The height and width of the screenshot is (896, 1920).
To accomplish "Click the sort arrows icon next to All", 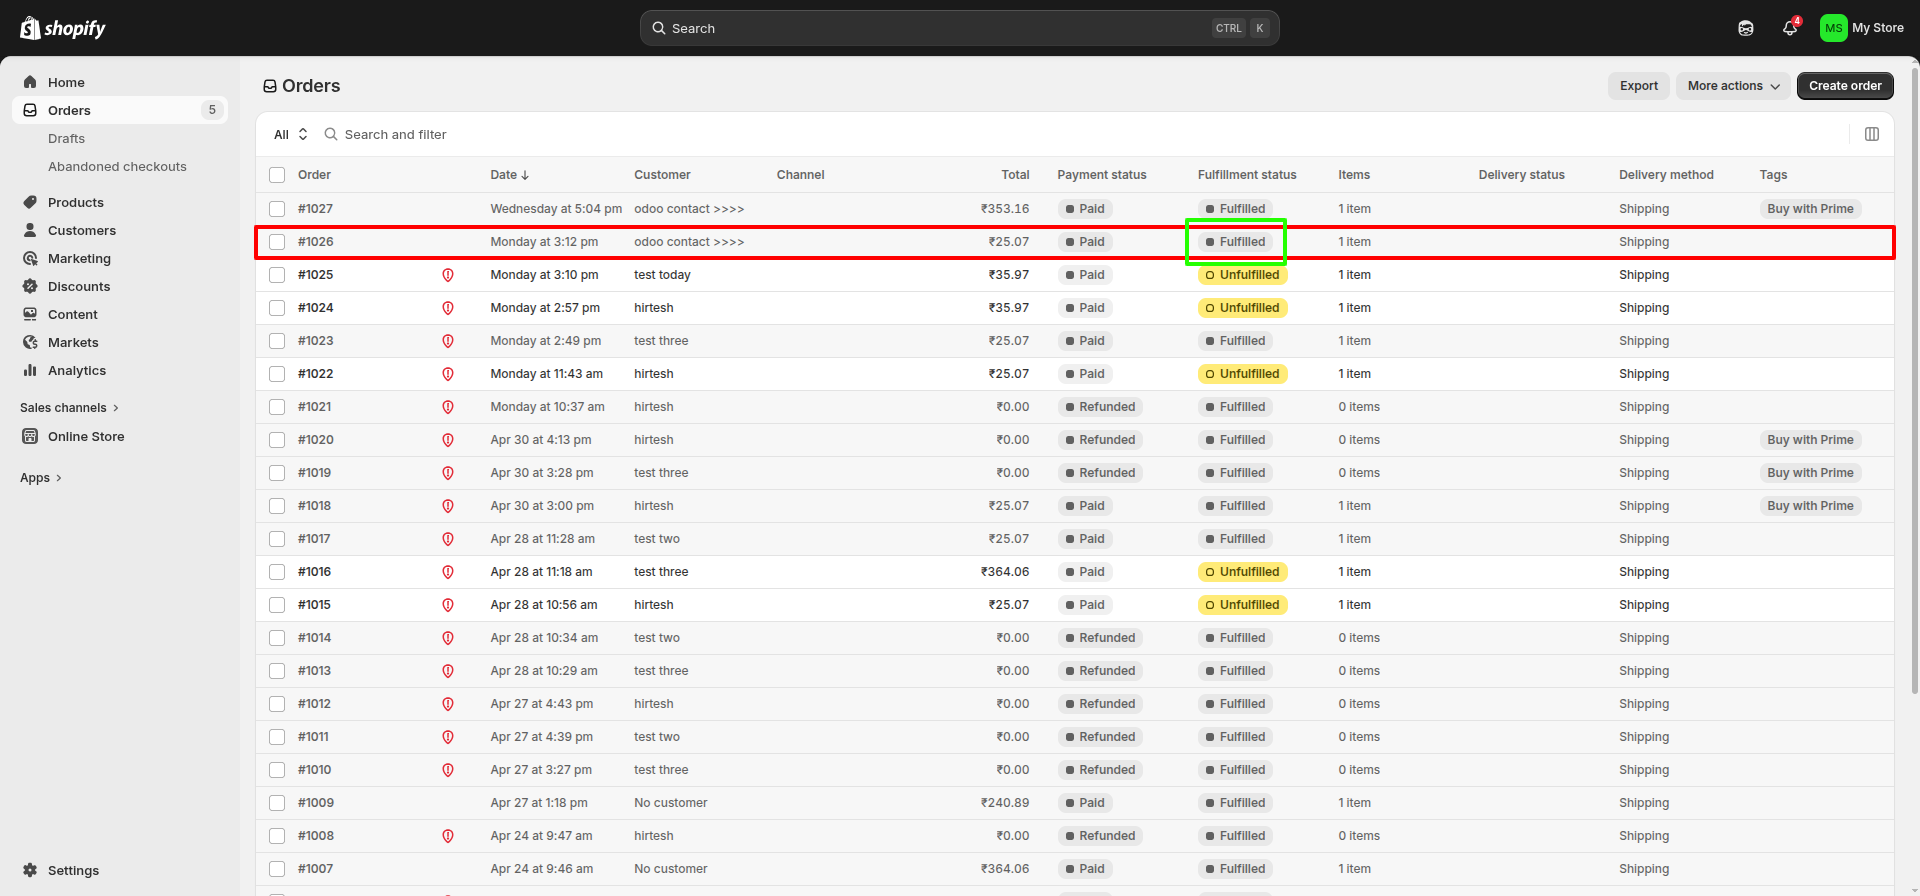I will (x=303, y=134).
